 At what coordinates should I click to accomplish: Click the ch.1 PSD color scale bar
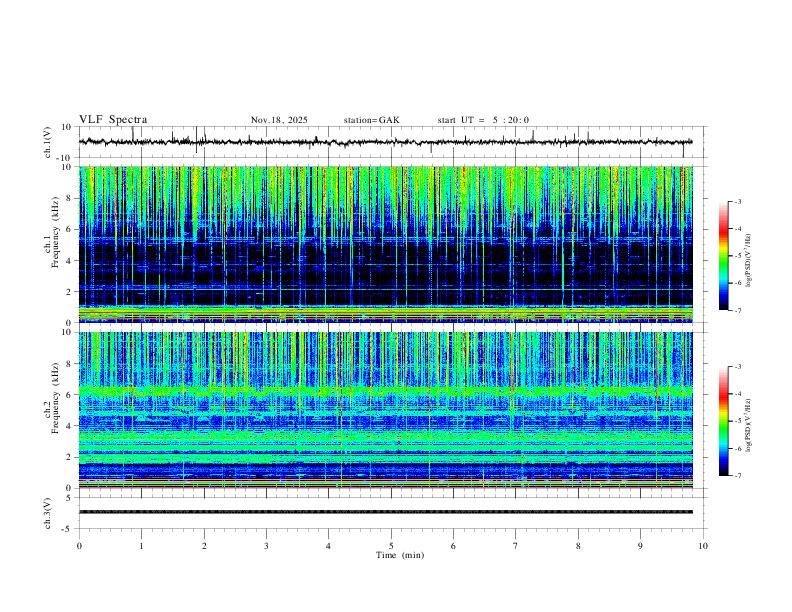click(x=724, y=256)
